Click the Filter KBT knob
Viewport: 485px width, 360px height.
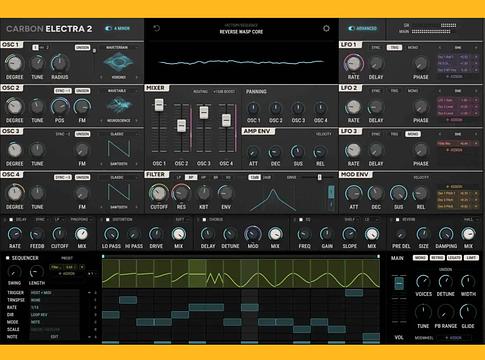203,193
